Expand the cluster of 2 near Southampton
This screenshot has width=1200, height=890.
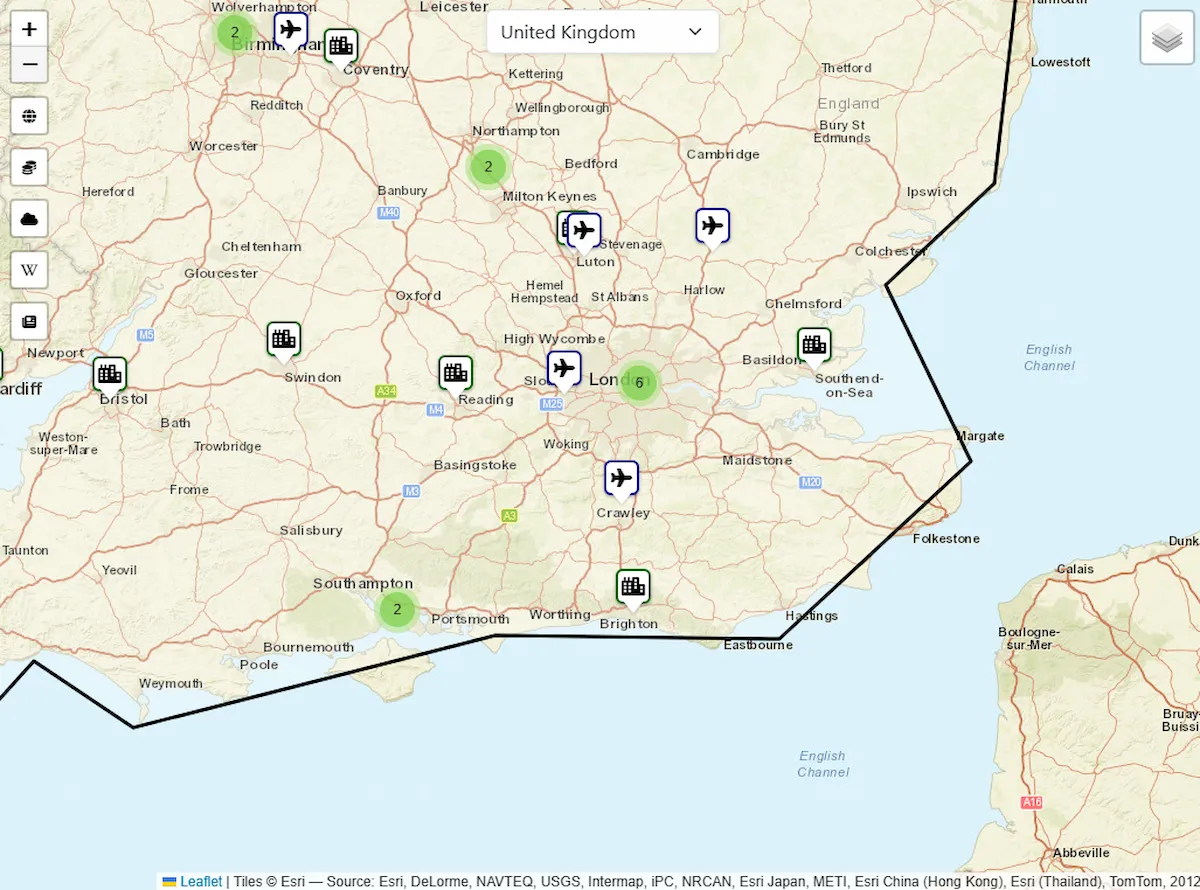[397, 608]
